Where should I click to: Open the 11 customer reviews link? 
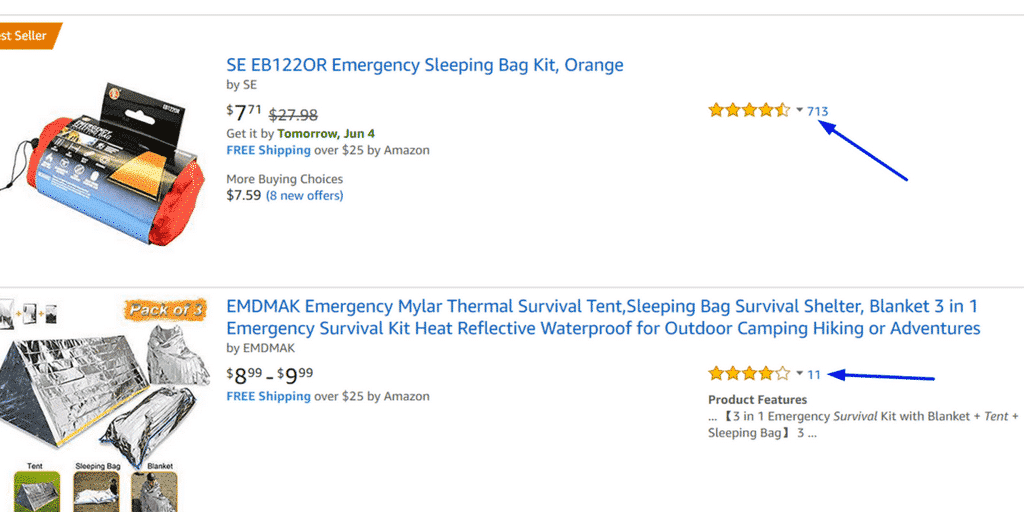[814, 375]
